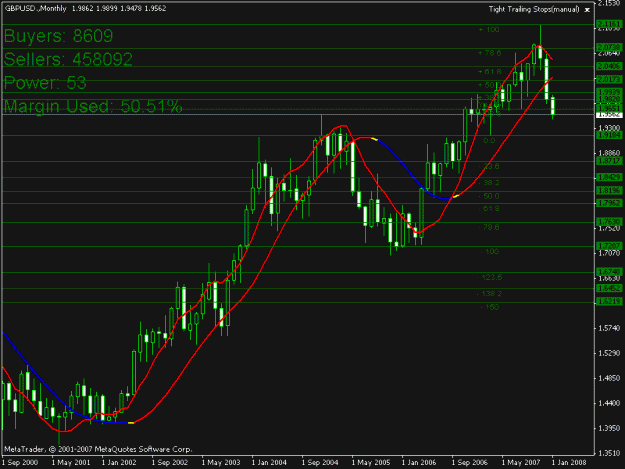This screenshot has height=469, width=625.
Task: Click the 1.7962 Fibonacci price tag
Action: click(609, 203)
